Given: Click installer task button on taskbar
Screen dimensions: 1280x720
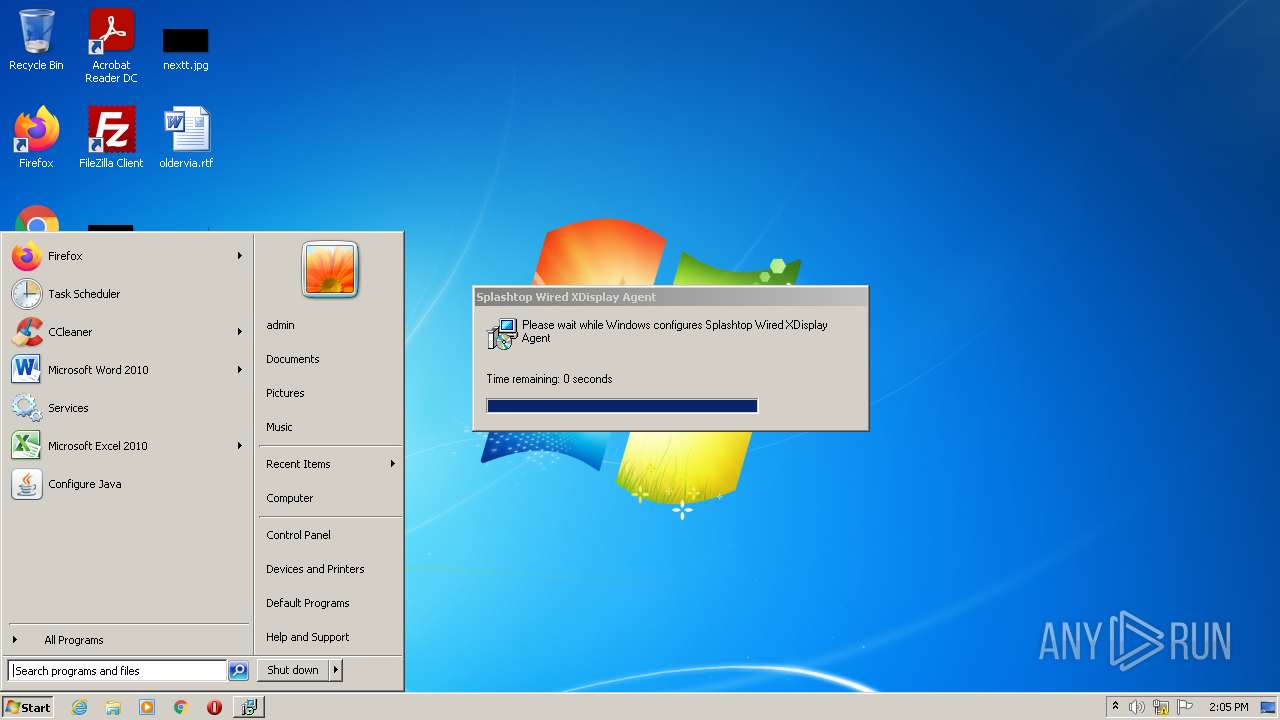Looking at the screenshot, I should (248, 707).
